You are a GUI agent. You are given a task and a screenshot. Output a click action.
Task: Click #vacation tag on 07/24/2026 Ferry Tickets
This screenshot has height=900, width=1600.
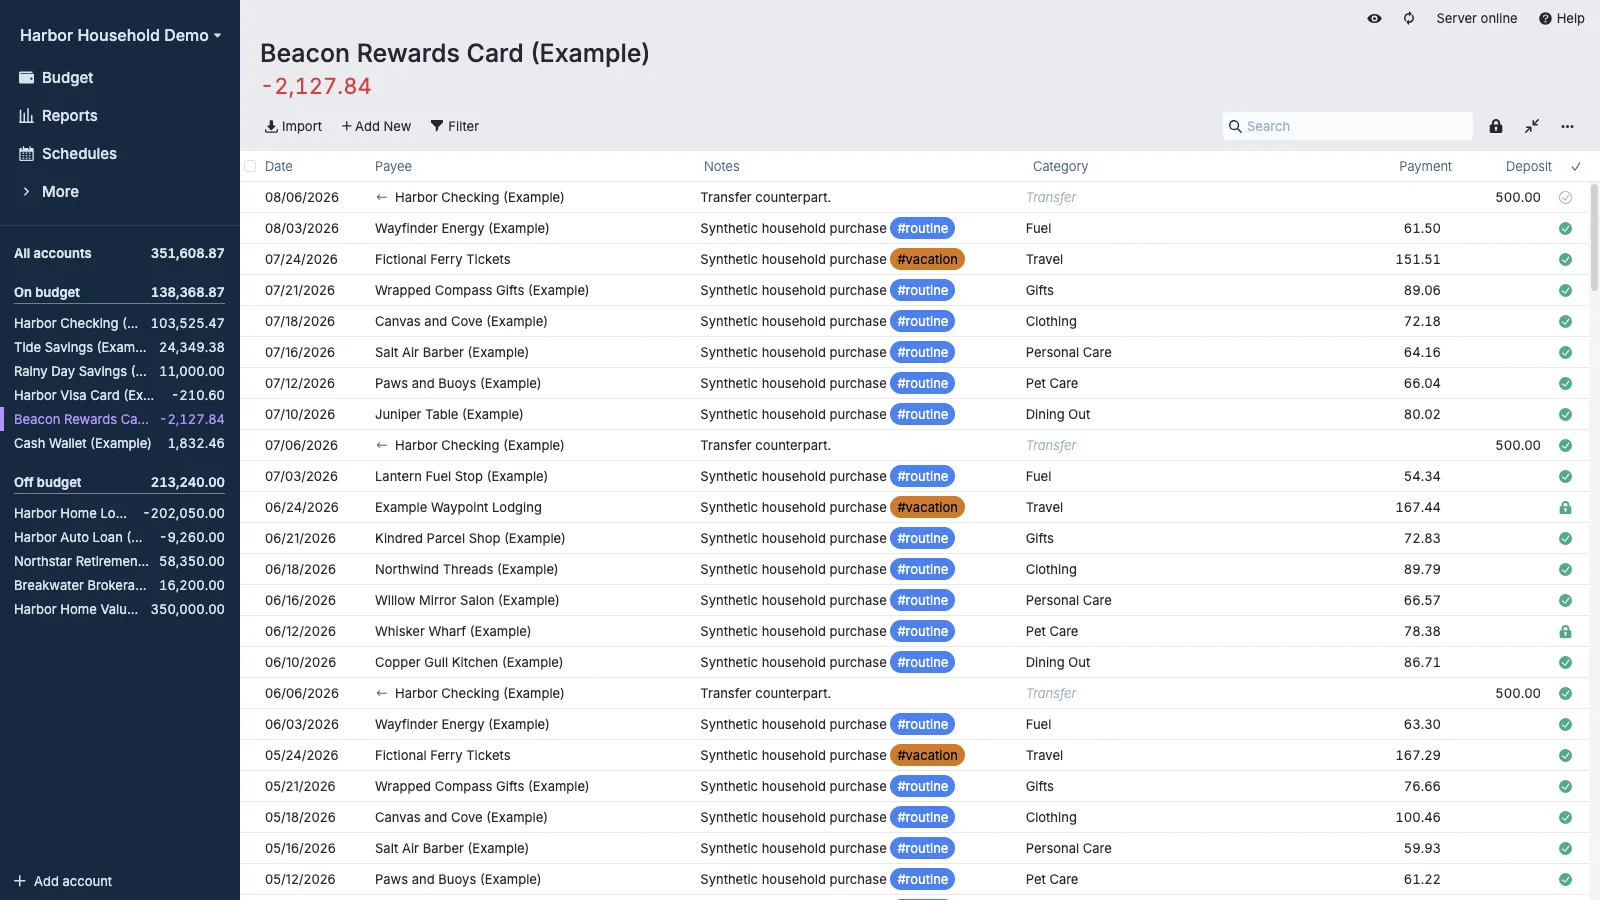(x=927, y=259)
